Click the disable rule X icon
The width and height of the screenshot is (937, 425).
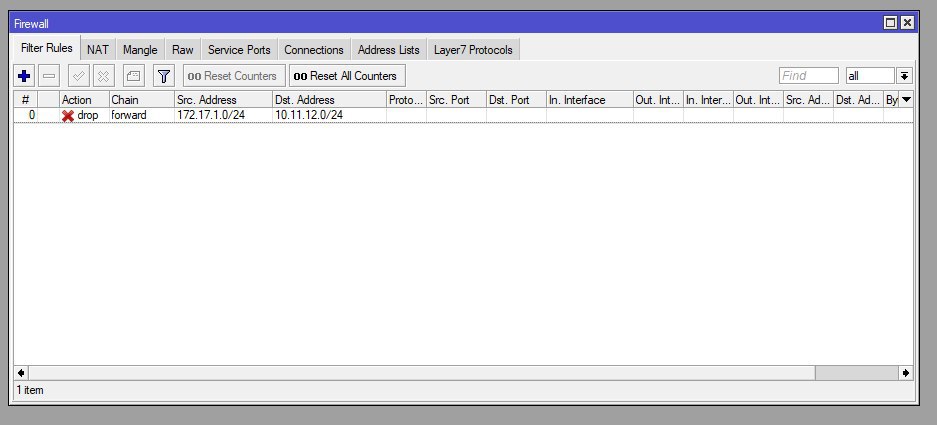tap(103, 76)
